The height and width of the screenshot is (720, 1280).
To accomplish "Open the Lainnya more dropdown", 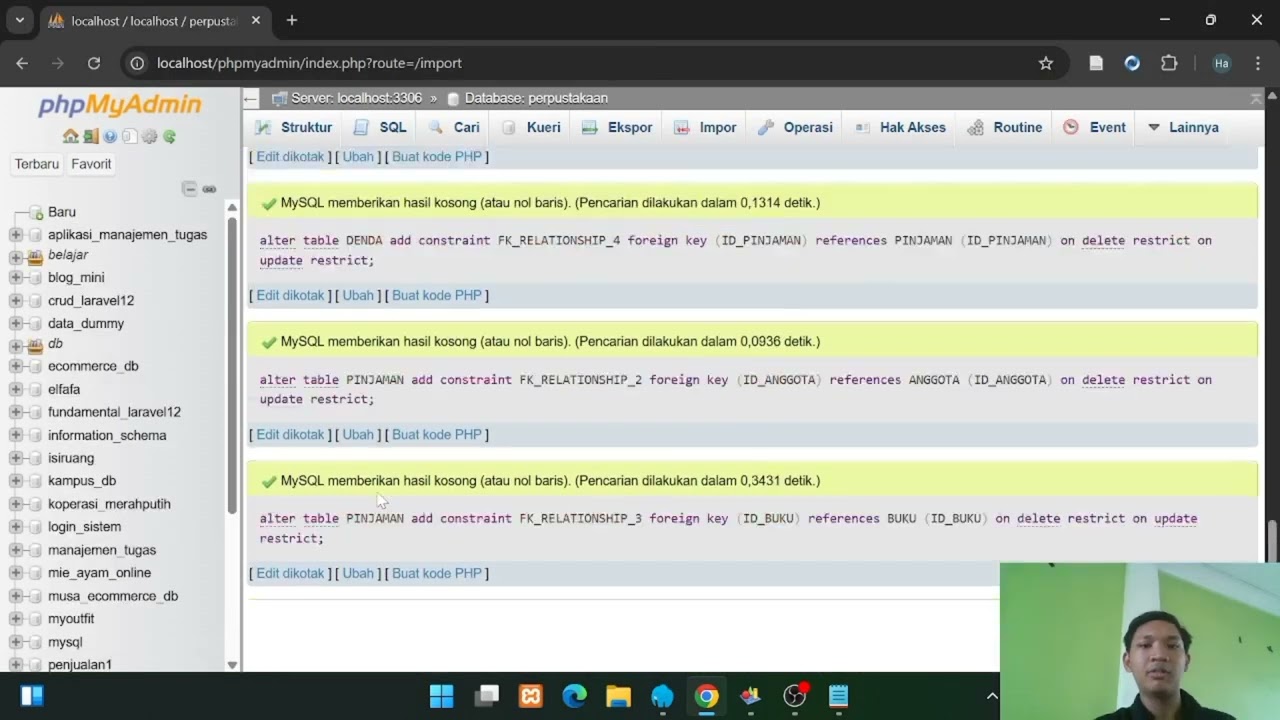I will pyautogui.click(x=1184, y=127).
